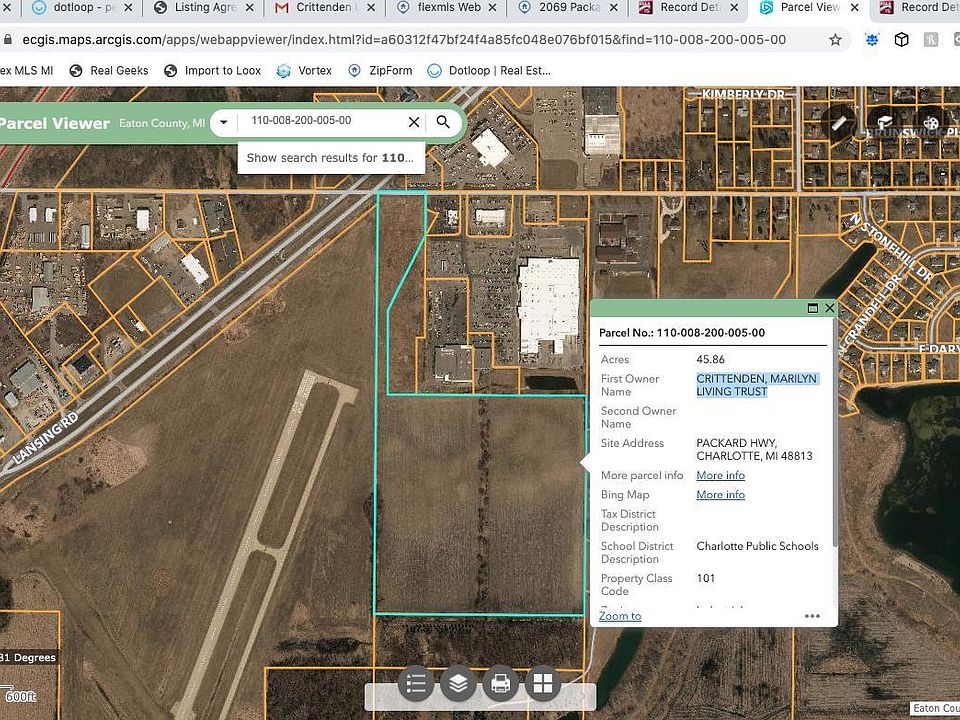This screenshot has width=960, height=720.
Task: Click the URL address bar
Action: click(x=404, y=40)
